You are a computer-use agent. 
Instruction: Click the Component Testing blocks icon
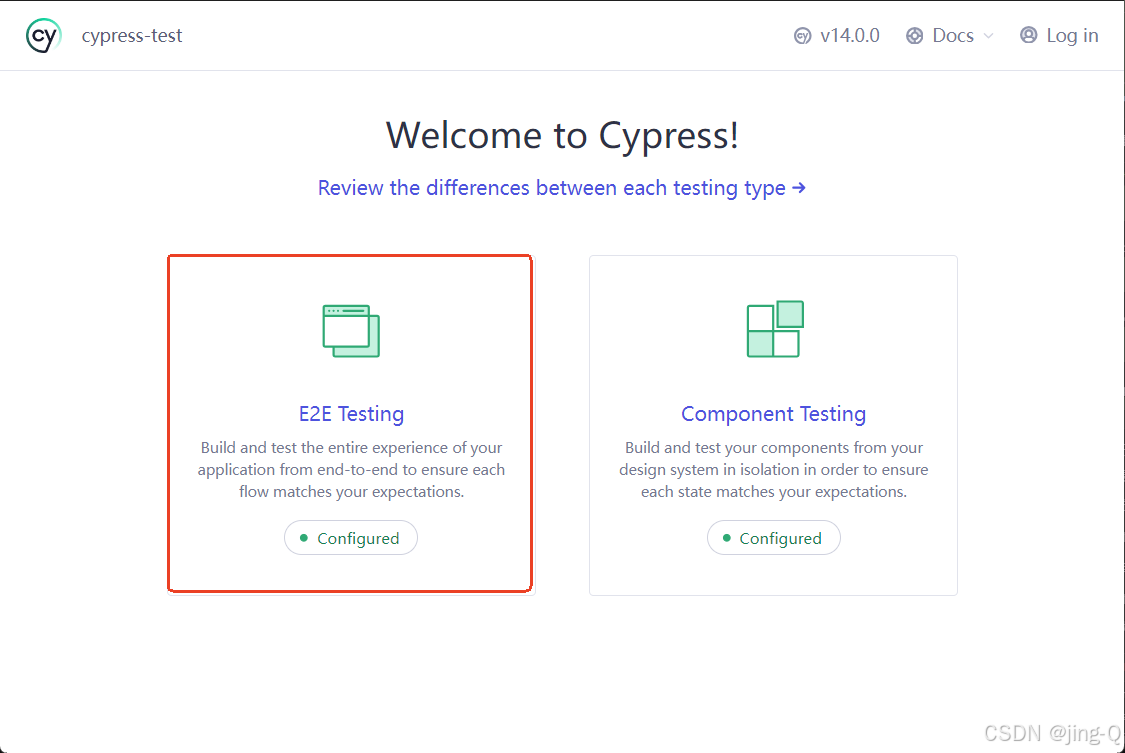[x=775, y=329]
